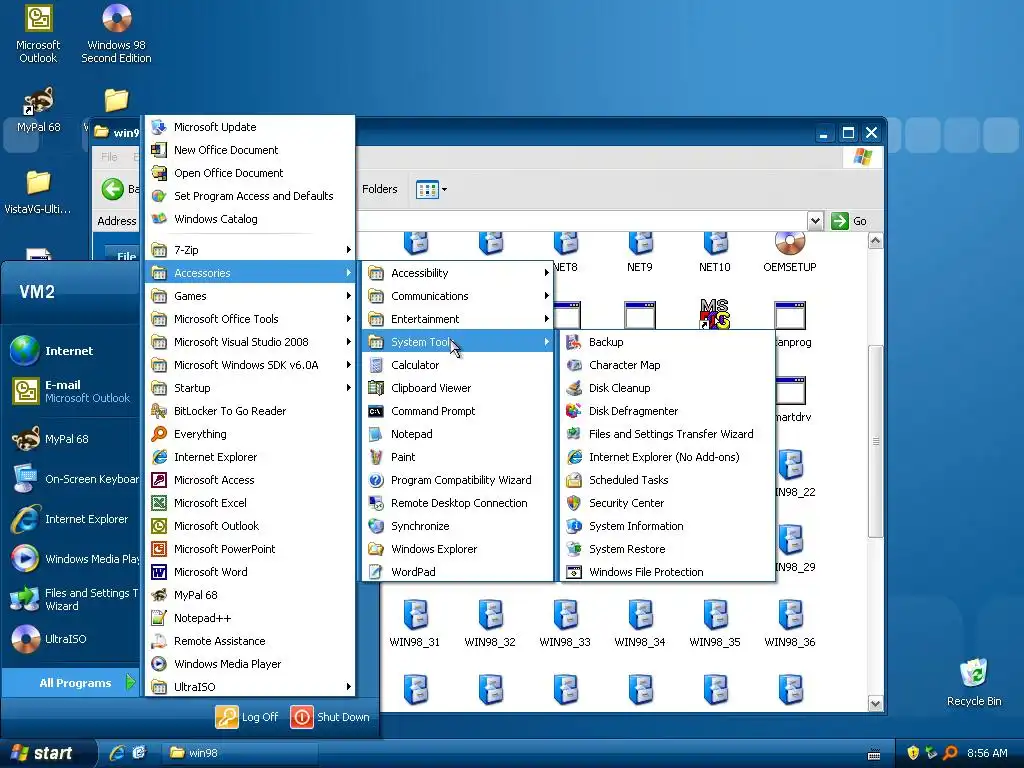Open Security Center
The height and width of the screenshot is (768, 1024).
coord(667,503)
